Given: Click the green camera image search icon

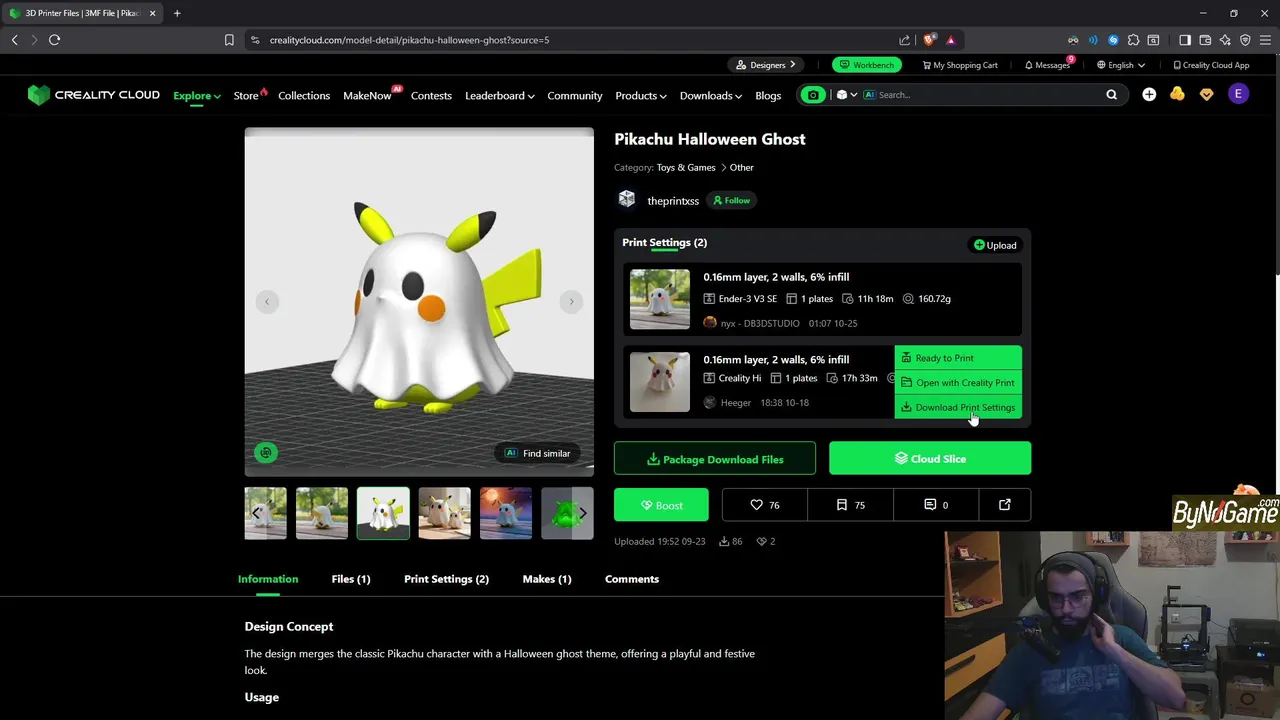Looking at the screenshot, I should click(813, 95).
